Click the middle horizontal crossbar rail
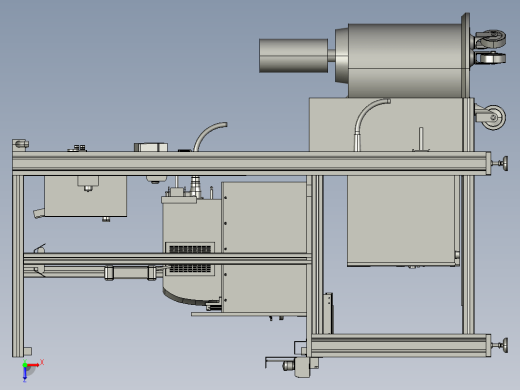Screen dimensions: 520x390 pyautogui.click(x=167, y=259)
